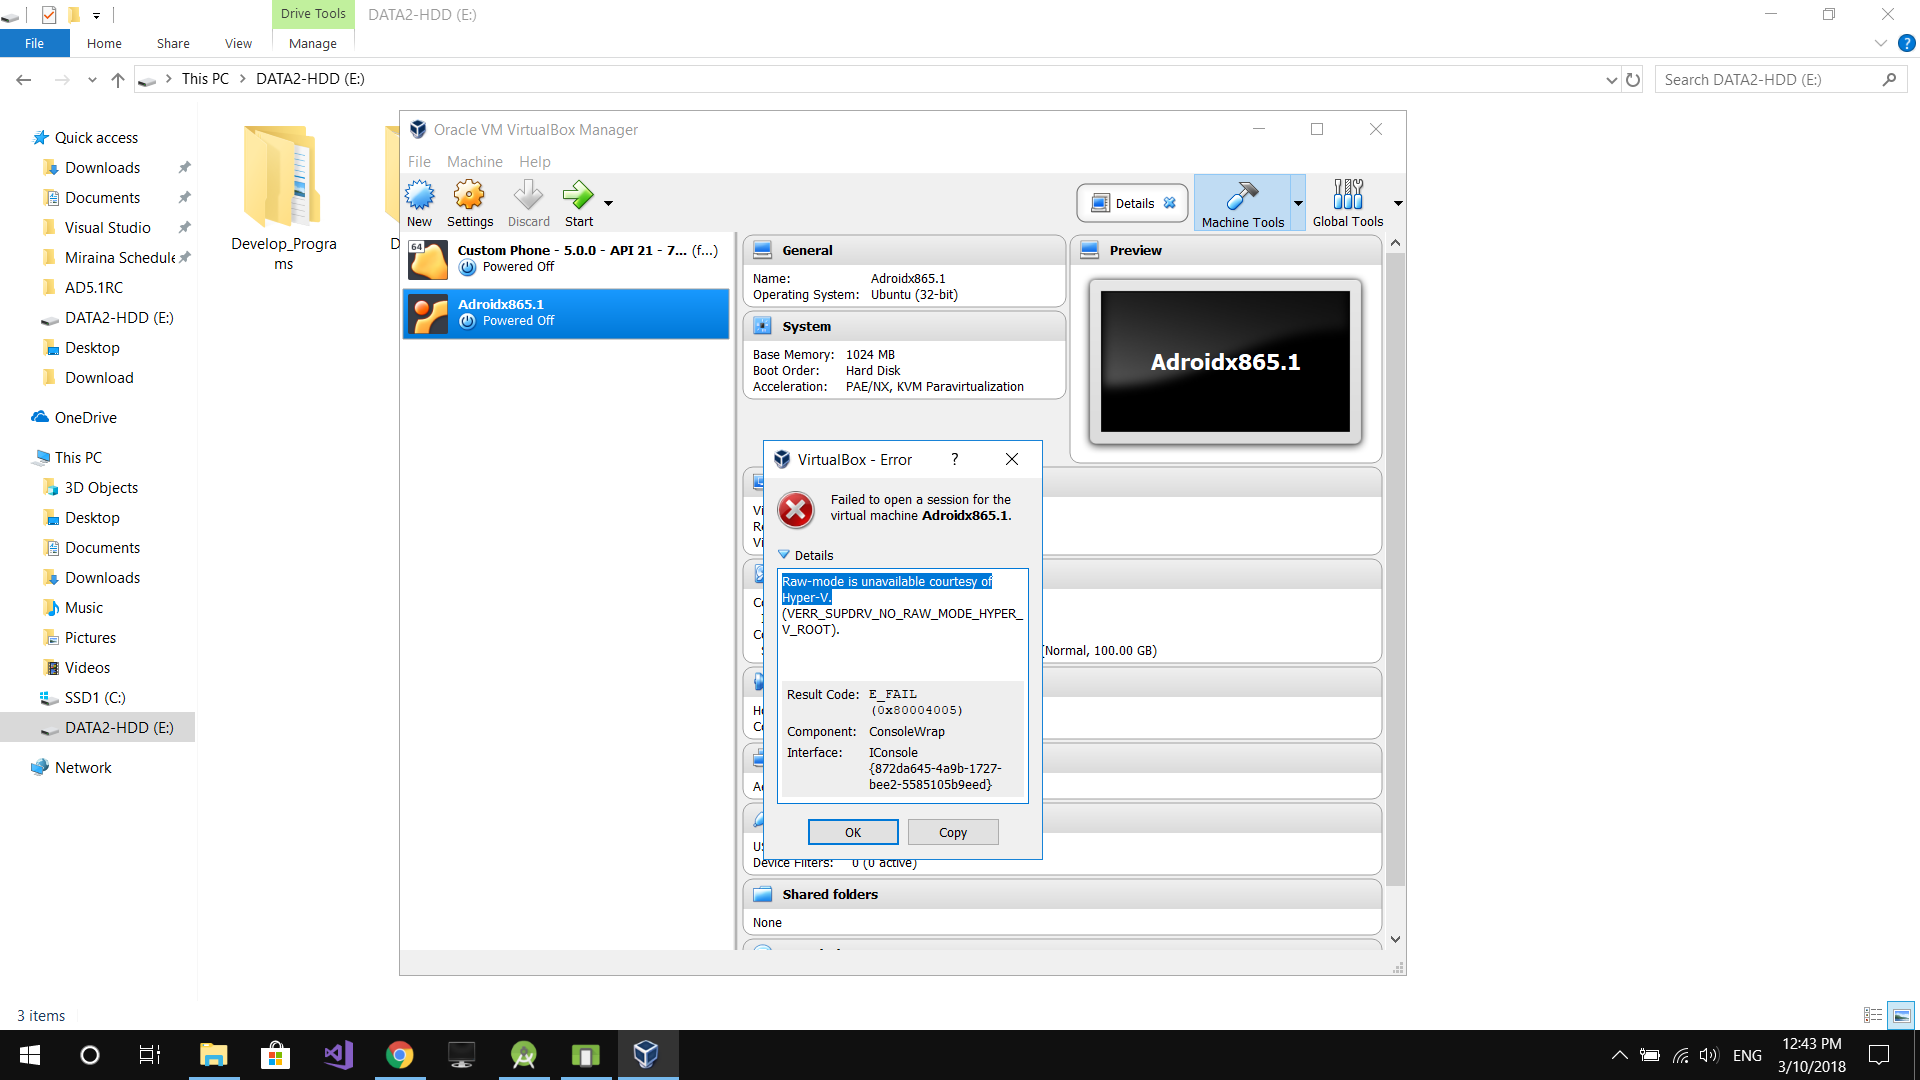This screenshot has width=1920, height=1080.
Task: Open Explorer help icon
Action: coord(1906,43)
